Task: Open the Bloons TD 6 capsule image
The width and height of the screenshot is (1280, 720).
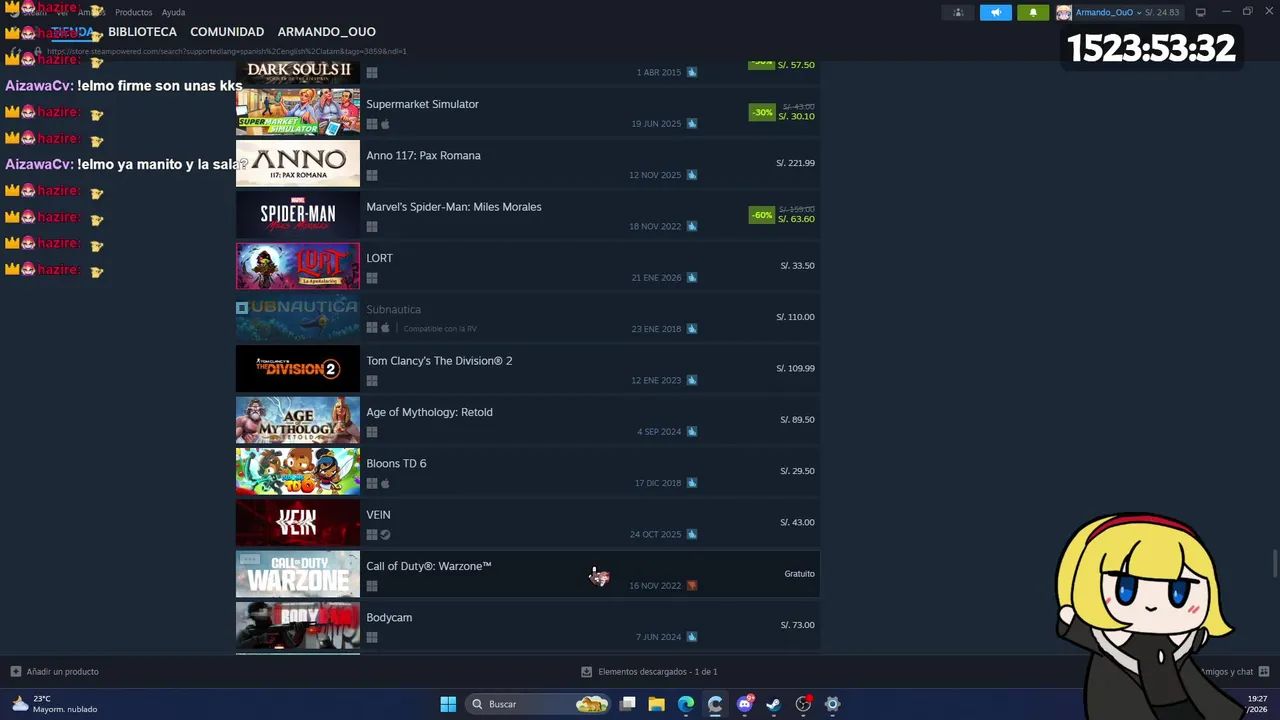Action: point(298,471)
